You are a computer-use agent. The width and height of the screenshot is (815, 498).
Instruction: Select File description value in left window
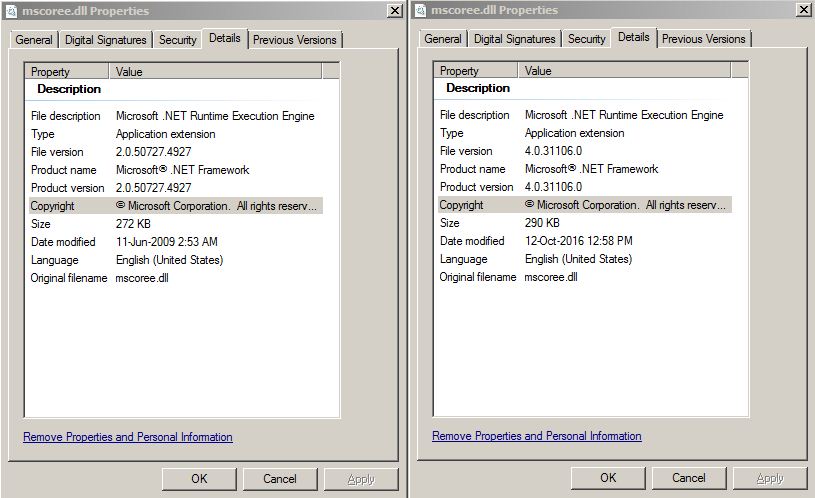(x=215, y=116)
